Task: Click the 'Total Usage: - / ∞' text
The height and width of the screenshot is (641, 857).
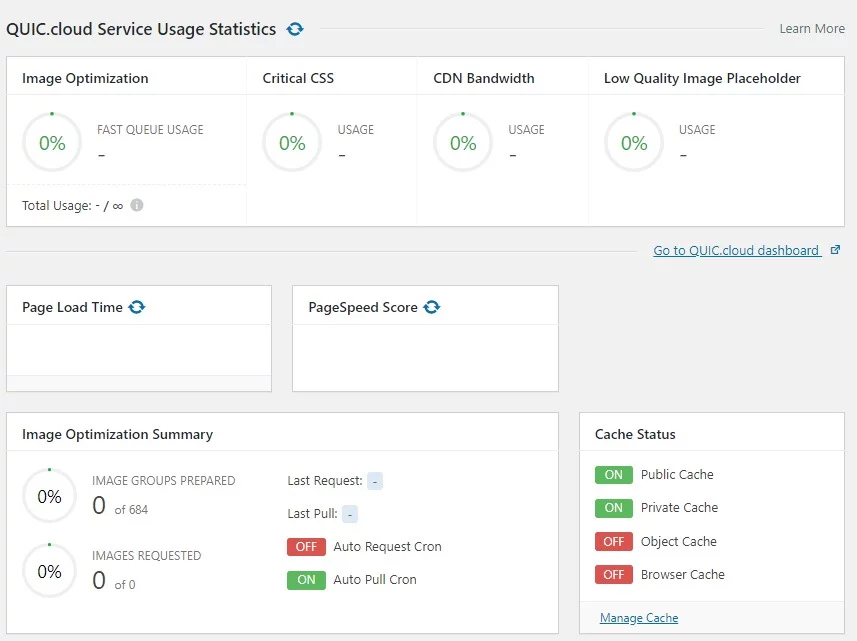Action: [x=73, y=205]
